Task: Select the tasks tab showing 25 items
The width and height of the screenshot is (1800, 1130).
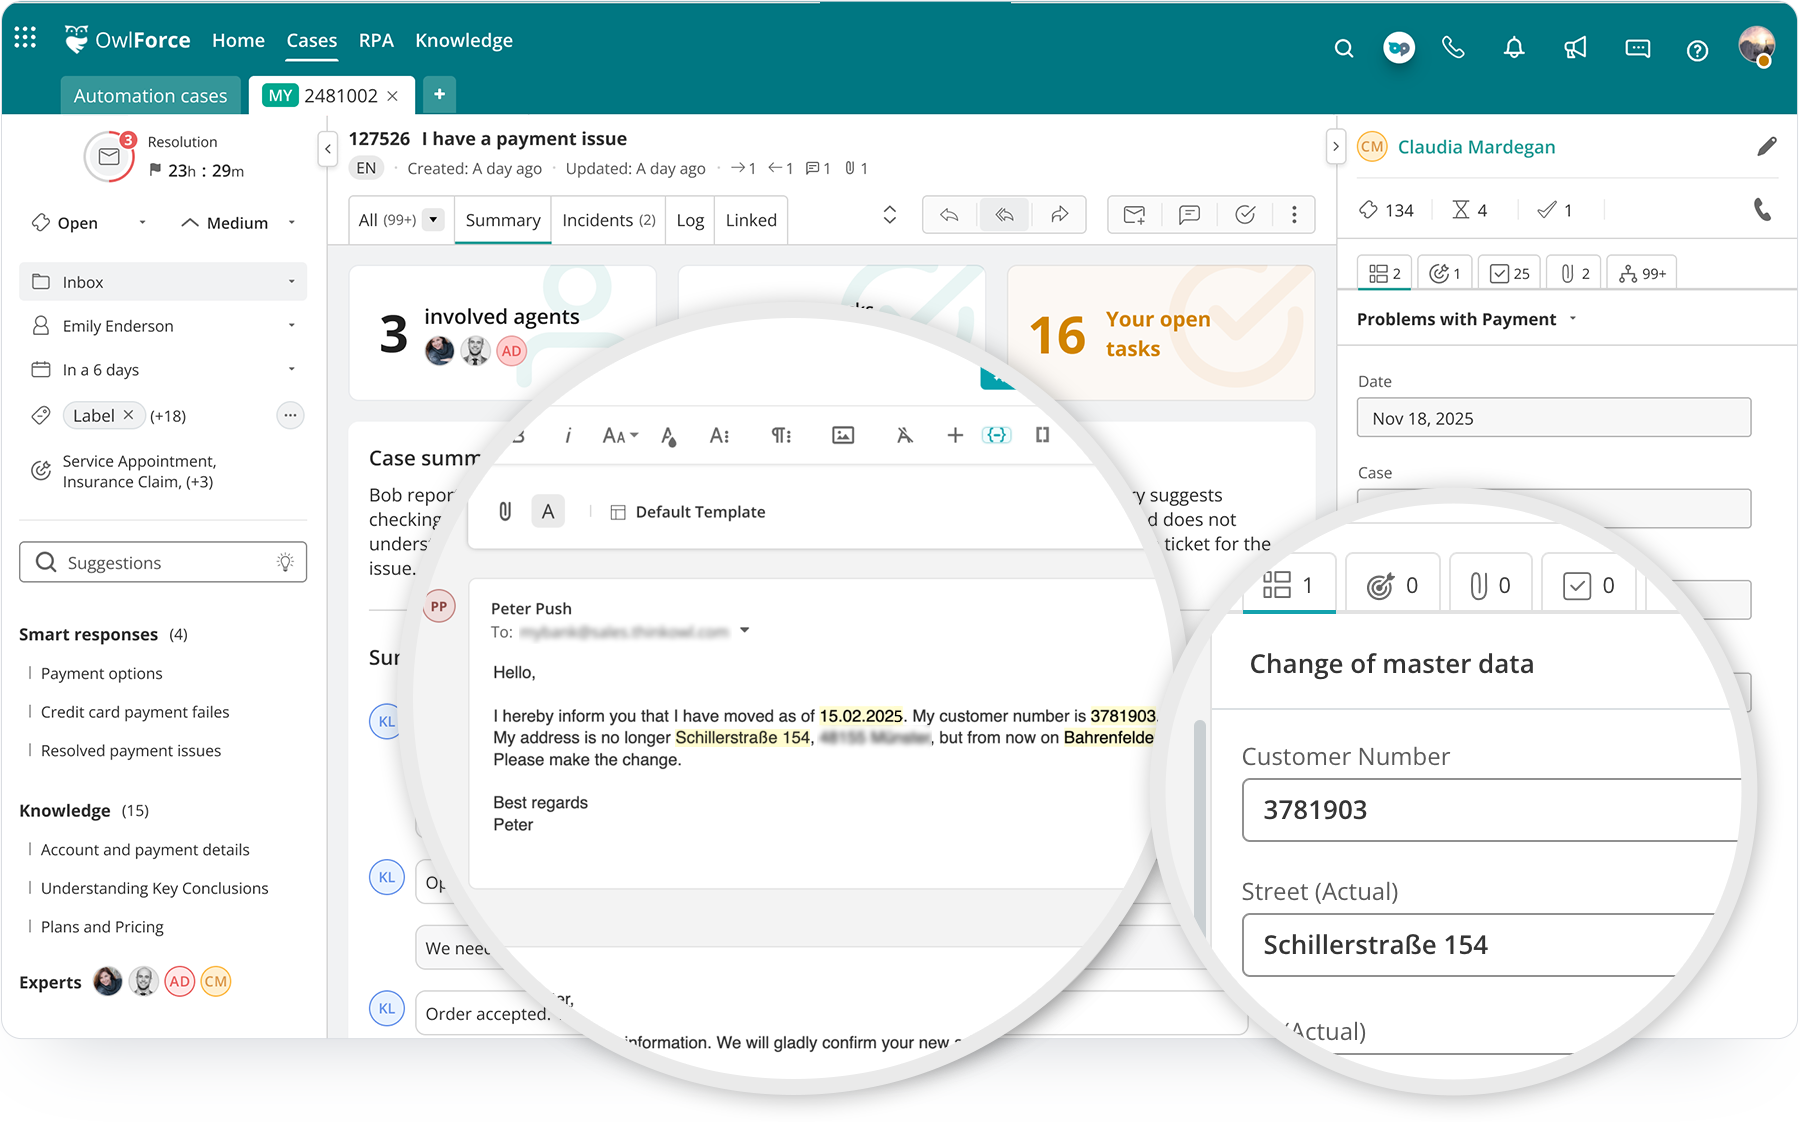Action: coord(1509,271)
